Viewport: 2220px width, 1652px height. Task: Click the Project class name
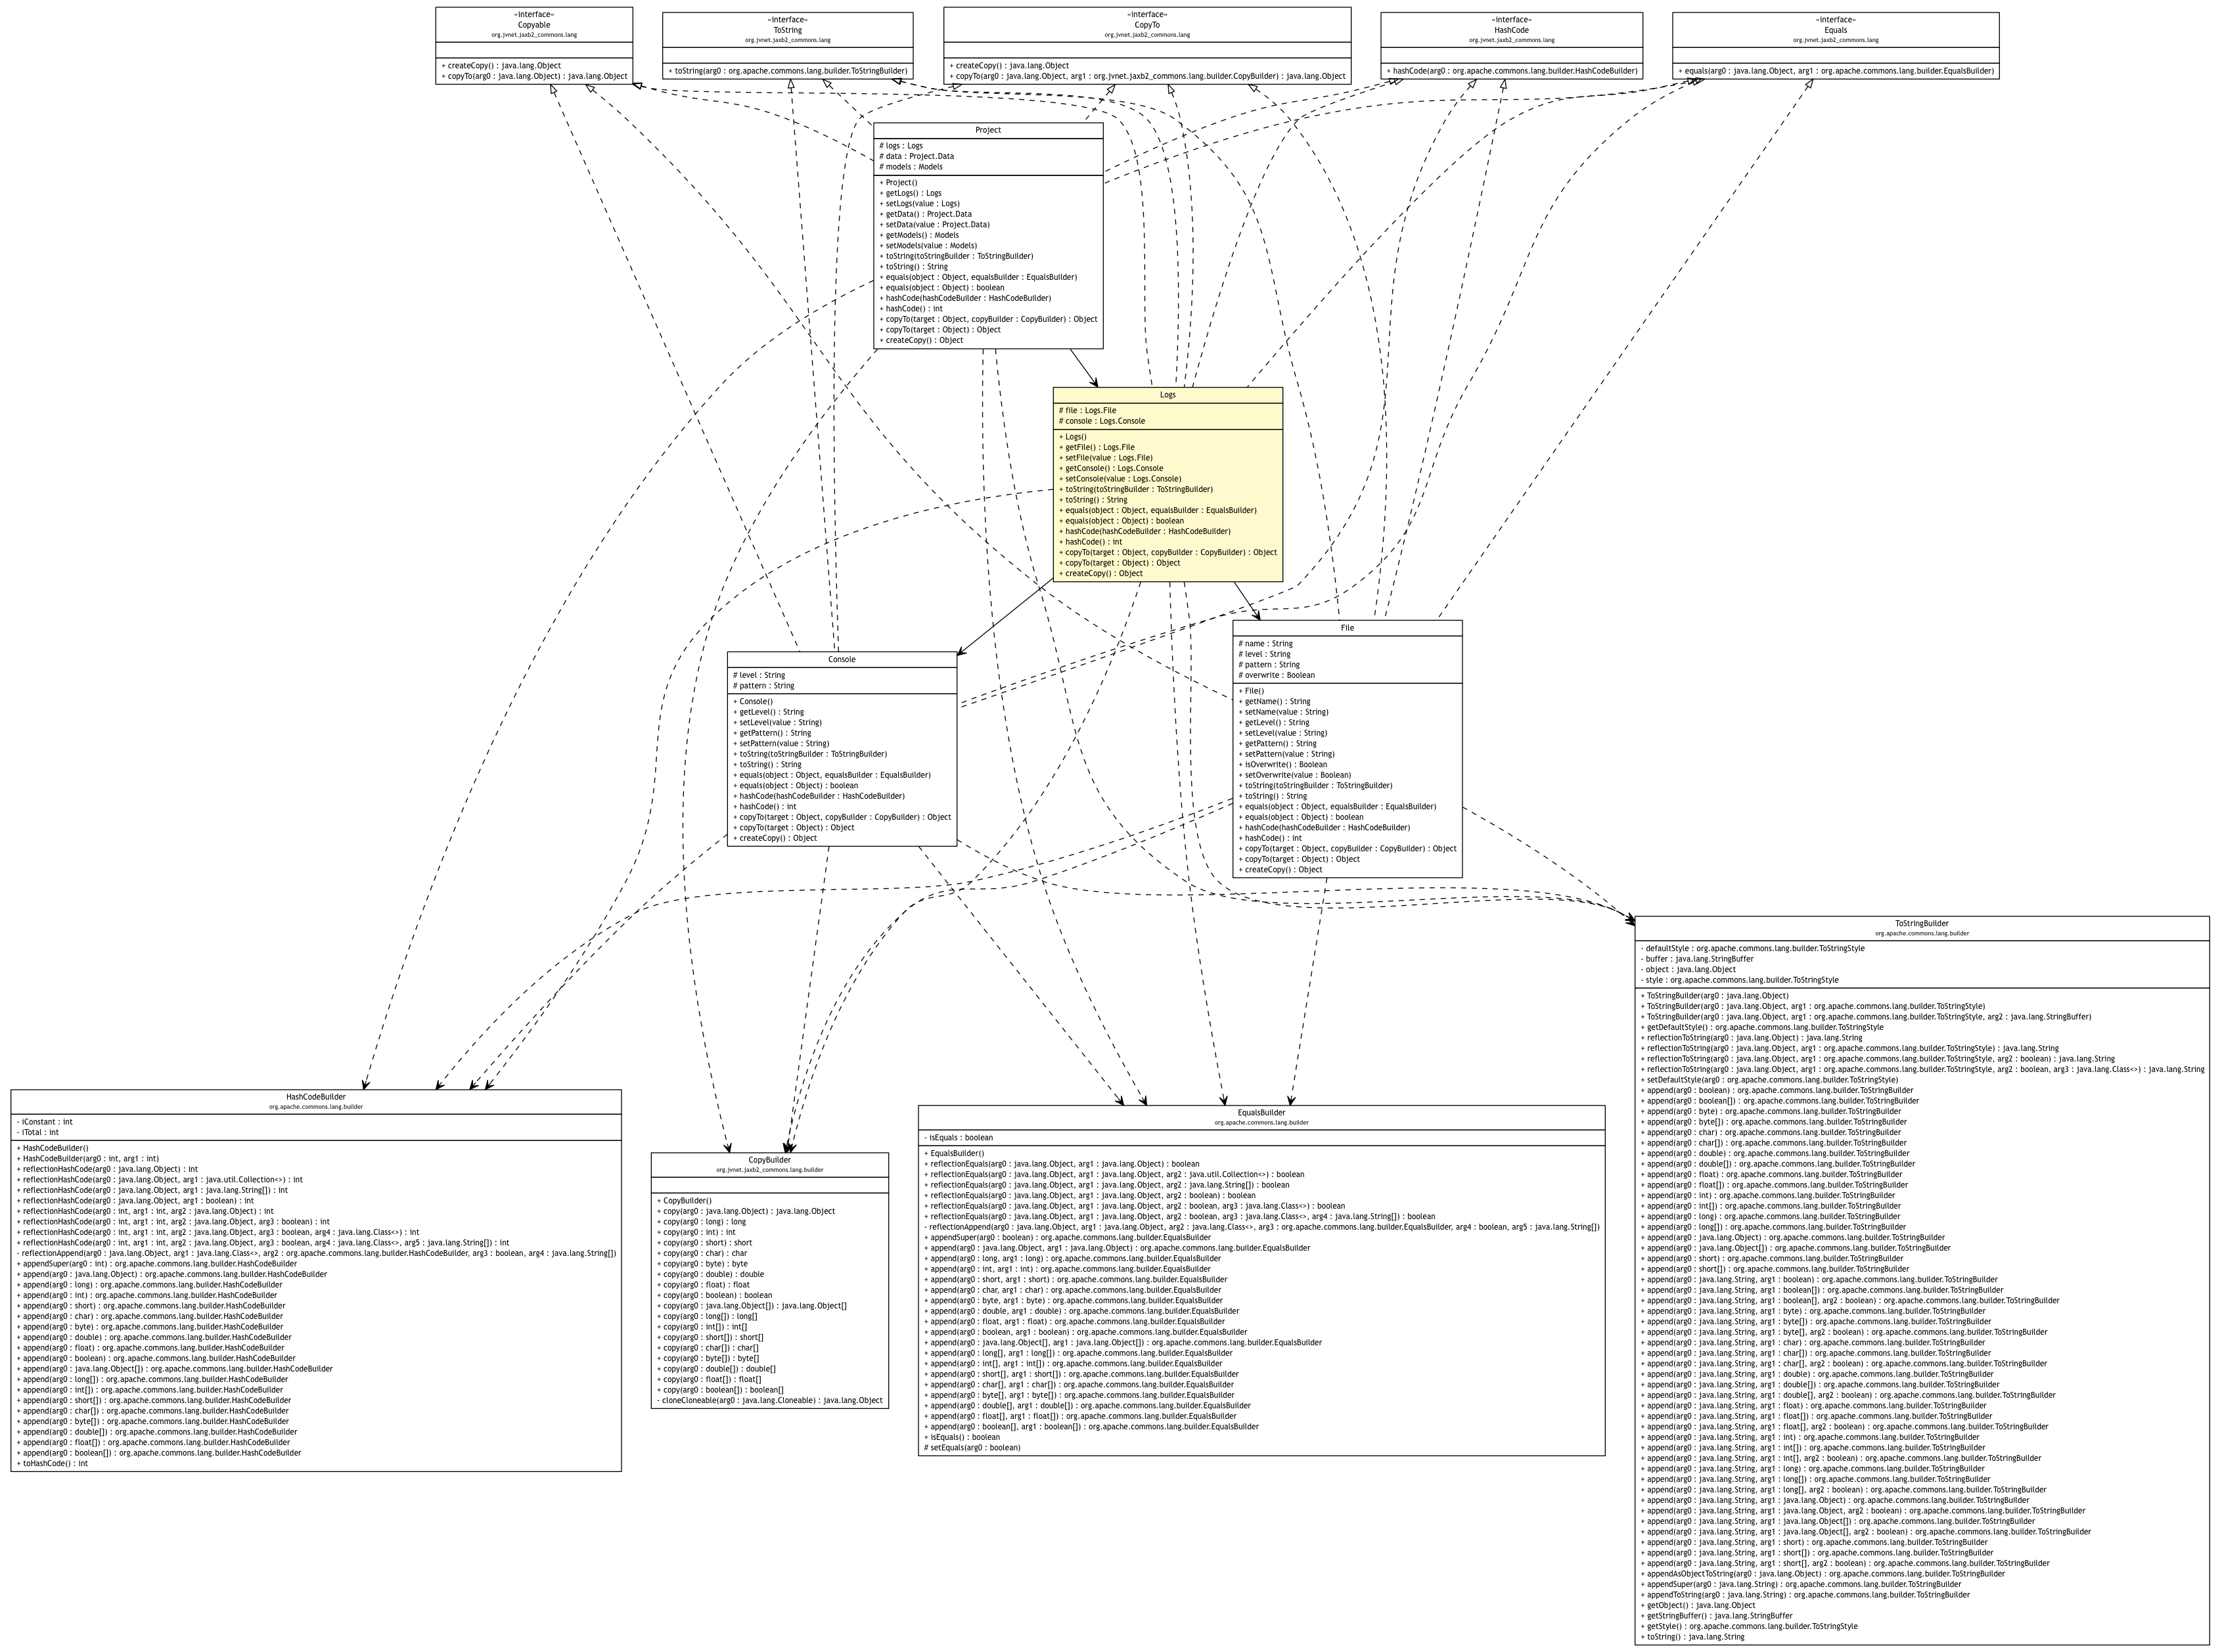pyautogui.click(x=988, y=130)
